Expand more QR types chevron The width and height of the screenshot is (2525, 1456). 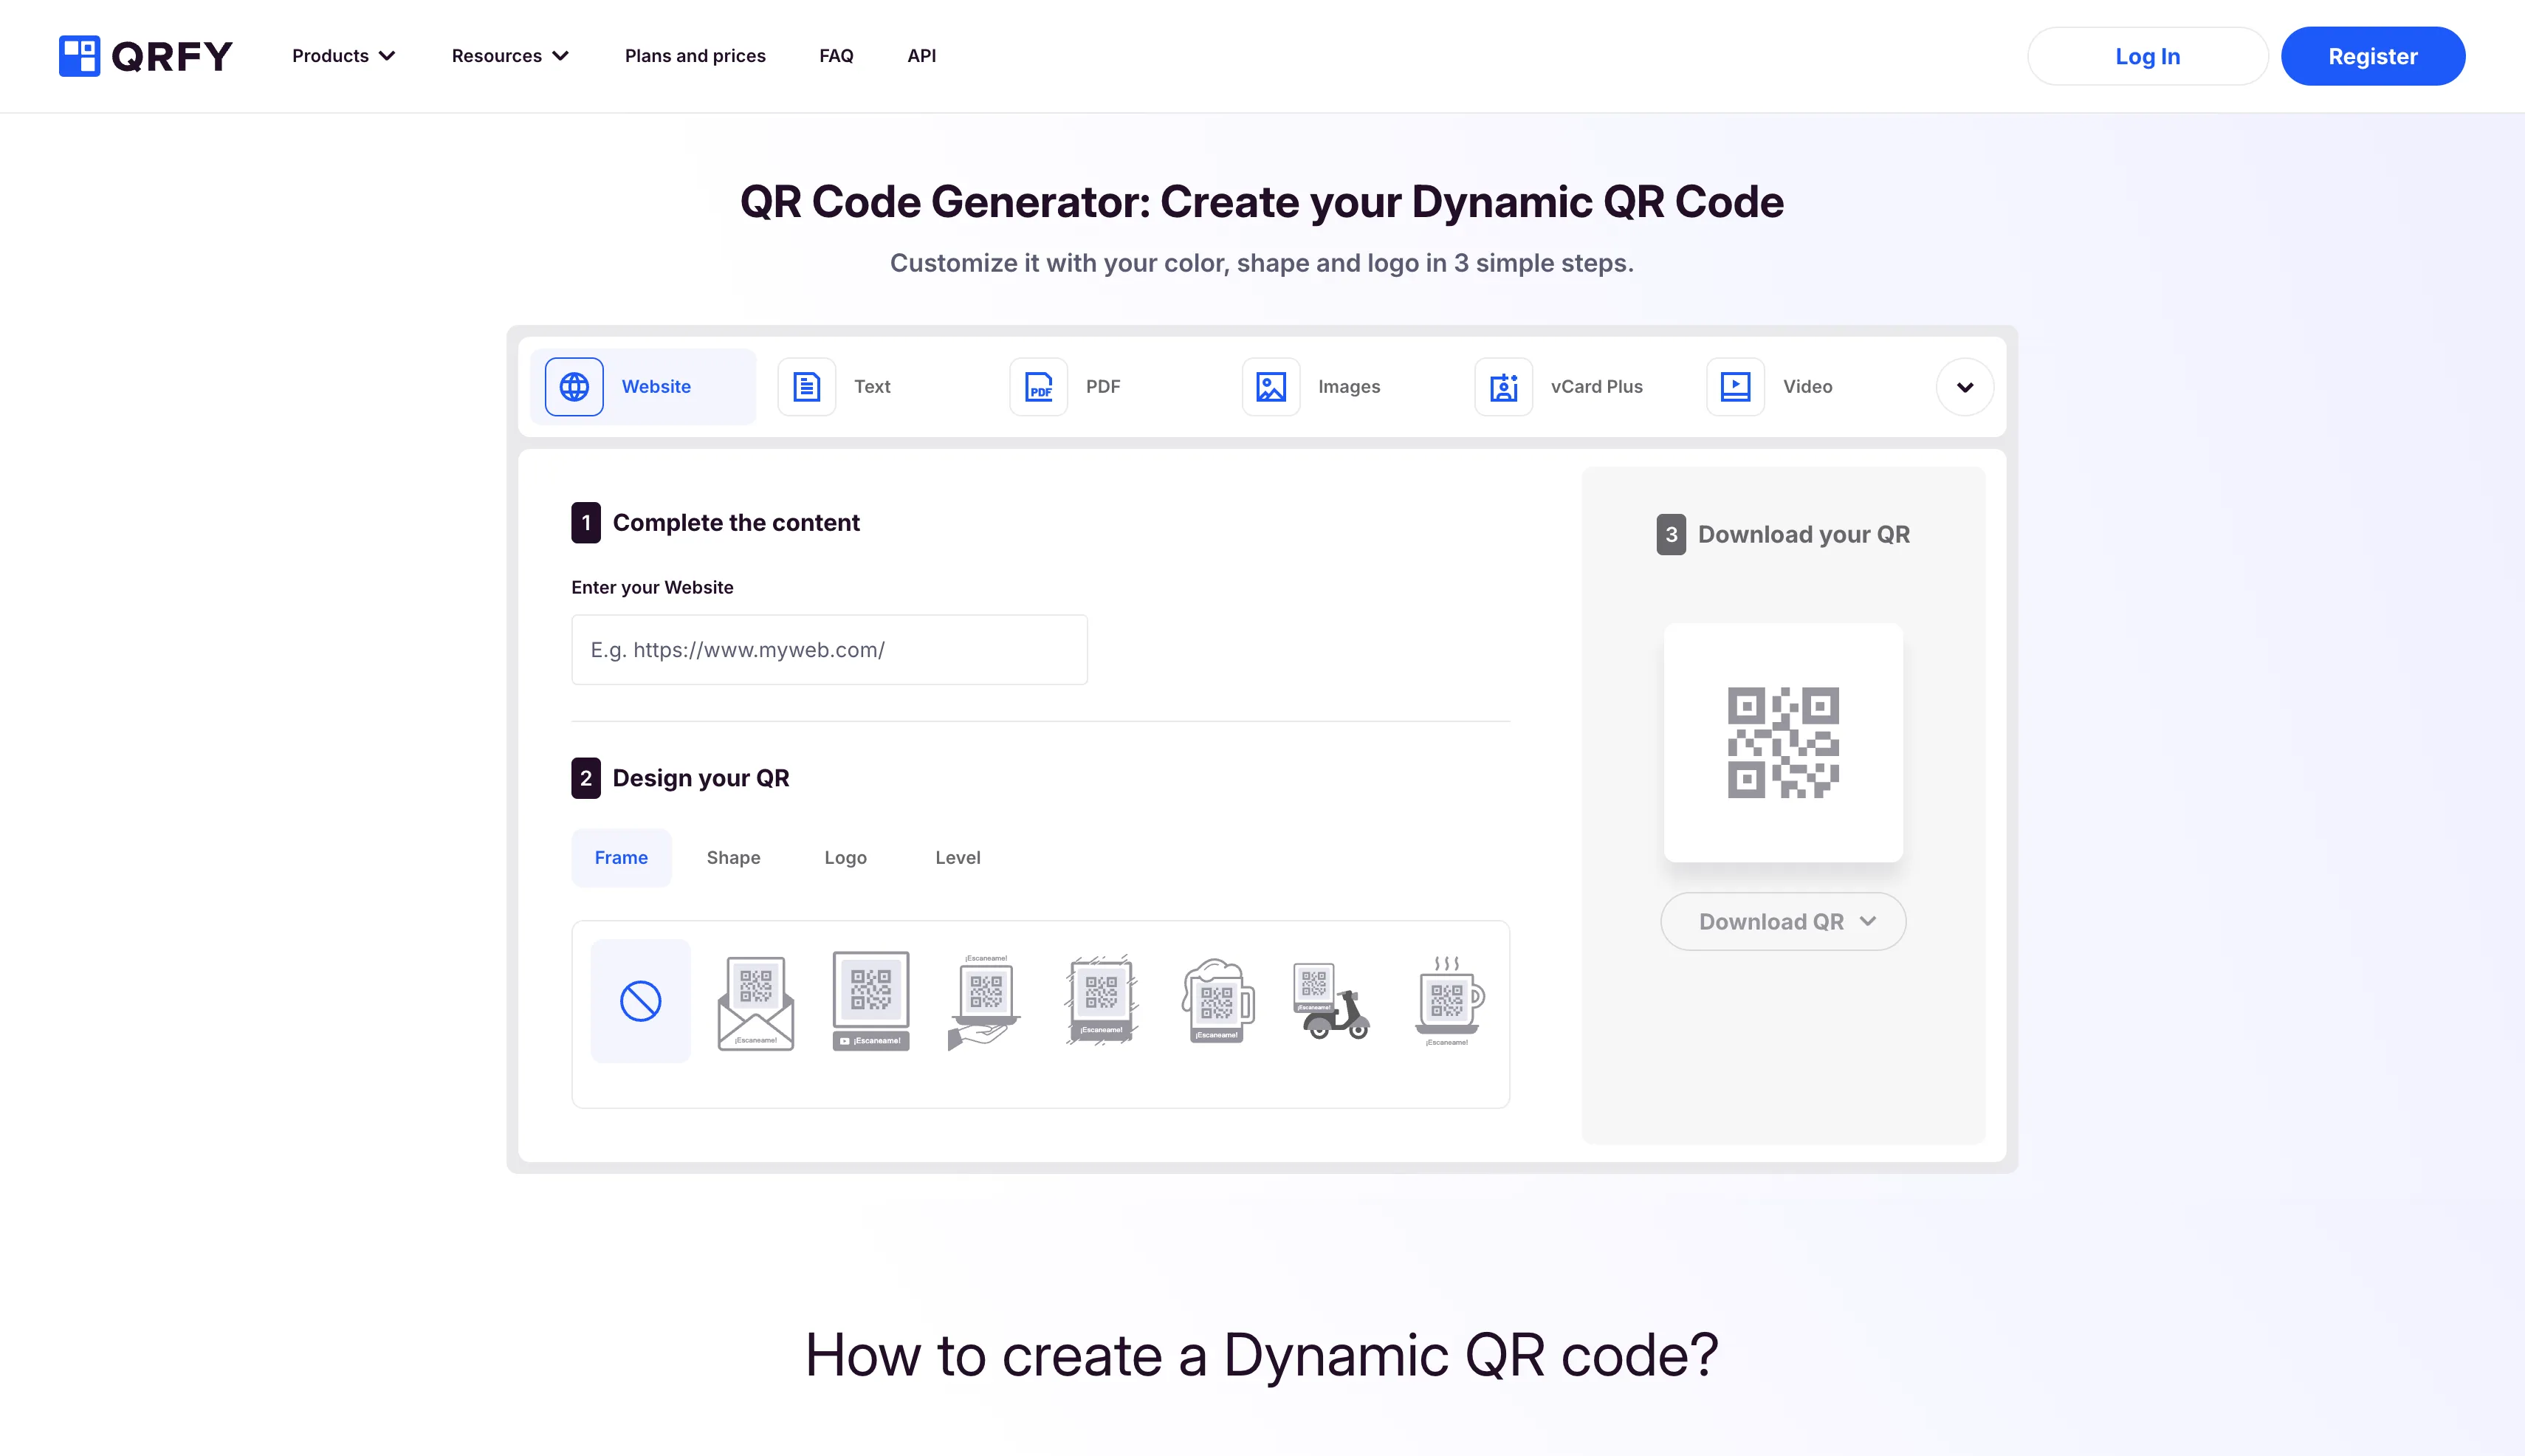(1964, 387)
